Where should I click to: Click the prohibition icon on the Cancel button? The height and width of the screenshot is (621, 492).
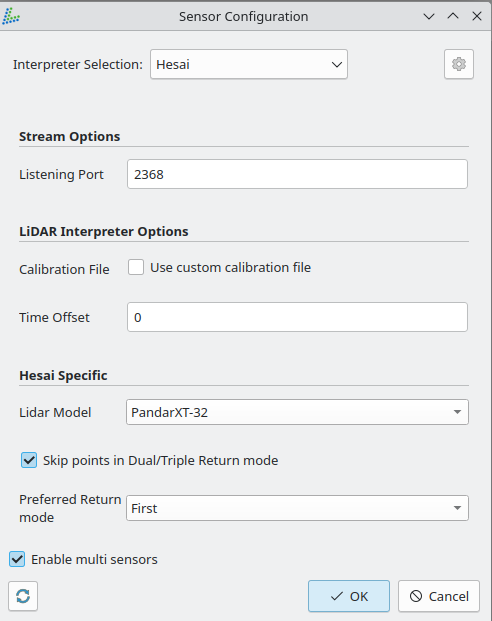click(x=416, y=596)
